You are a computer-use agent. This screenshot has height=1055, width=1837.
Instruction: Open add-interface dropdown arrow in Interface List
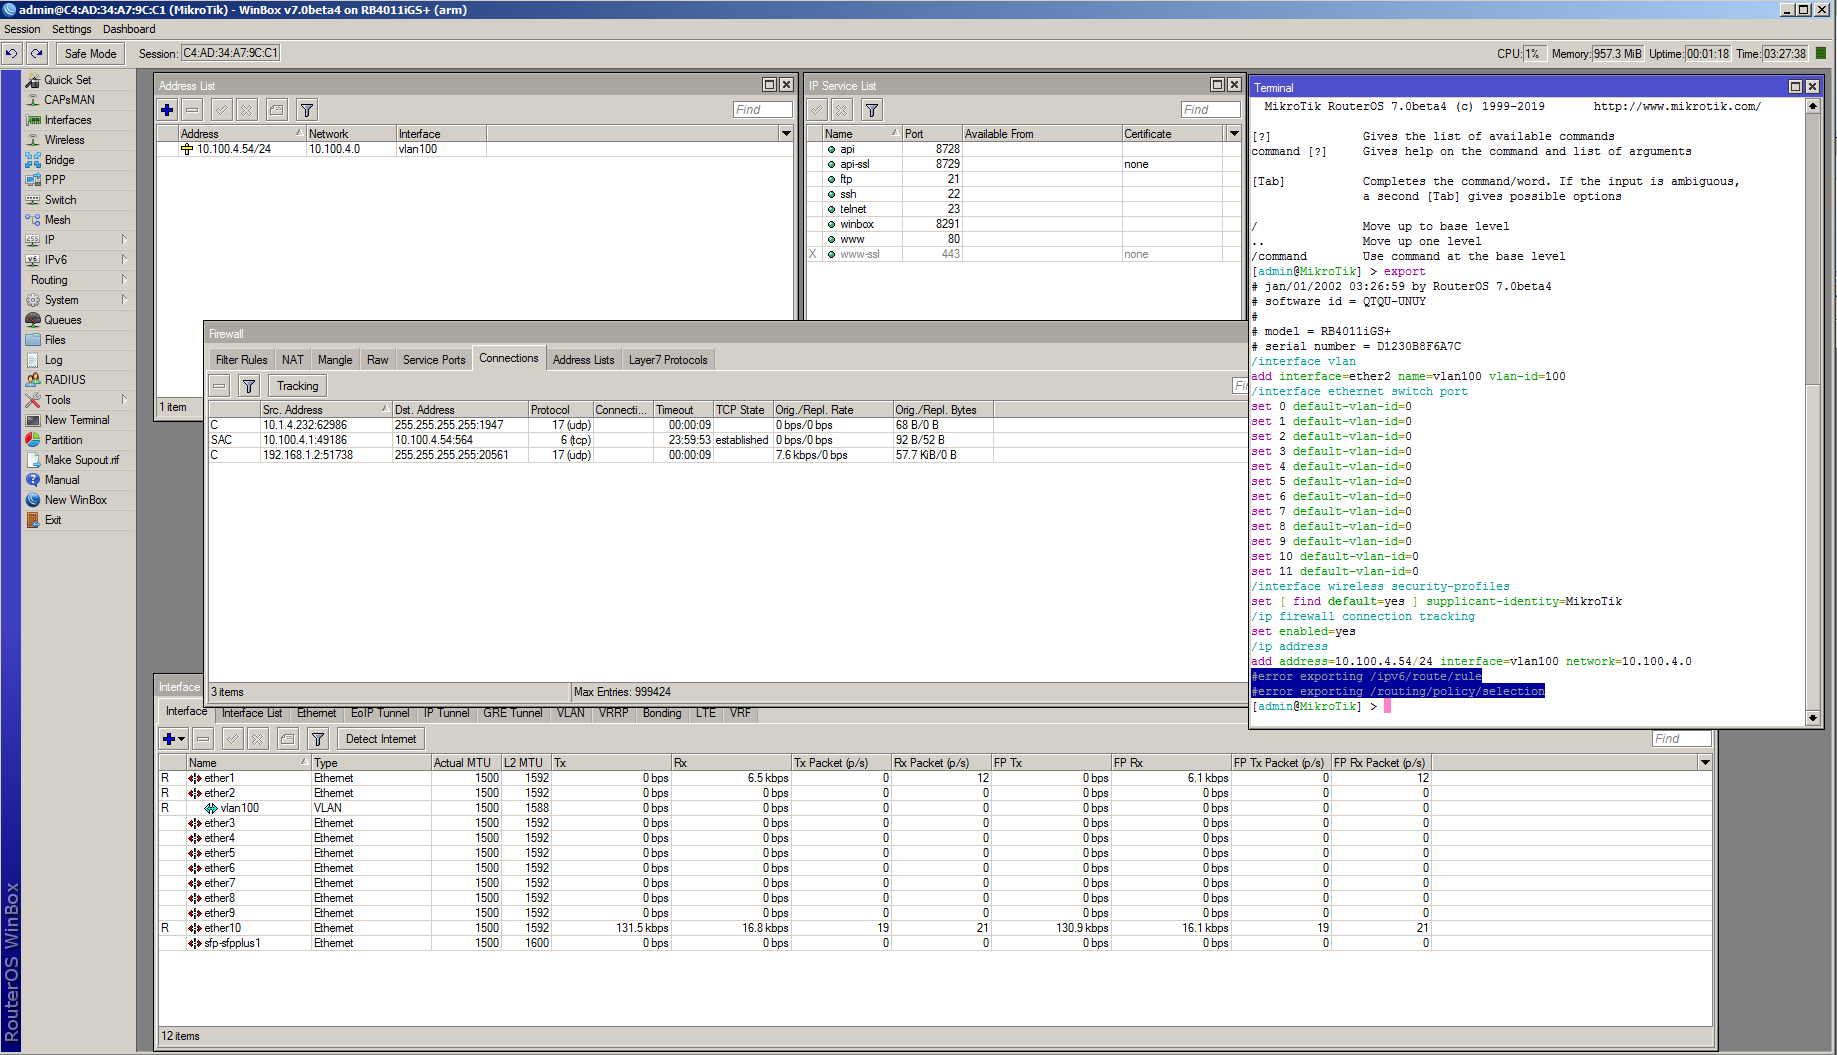click(x=181, y=739)
